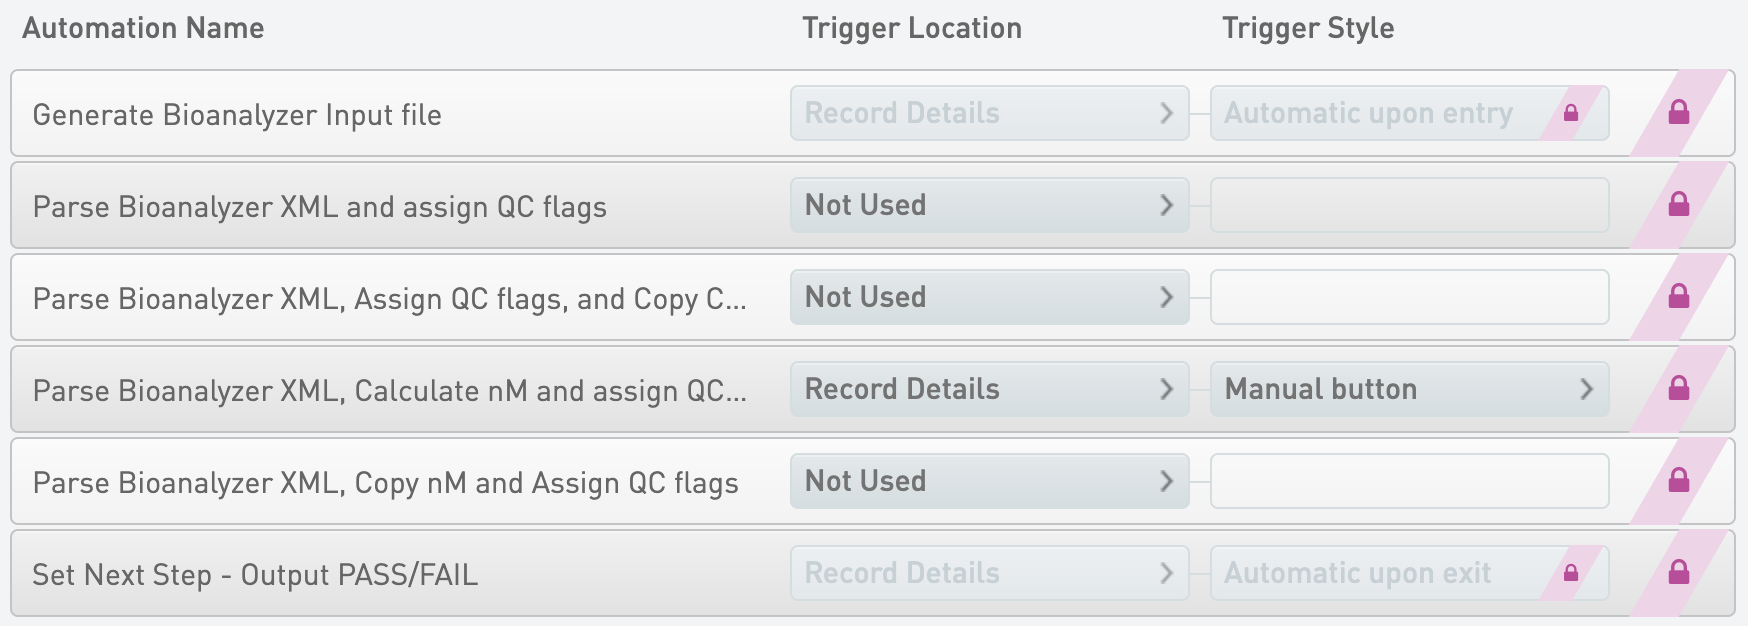Click empty Trigger Style field for Copy nM row
This screenshot has height=626, width=1748.
[1409, 481]
